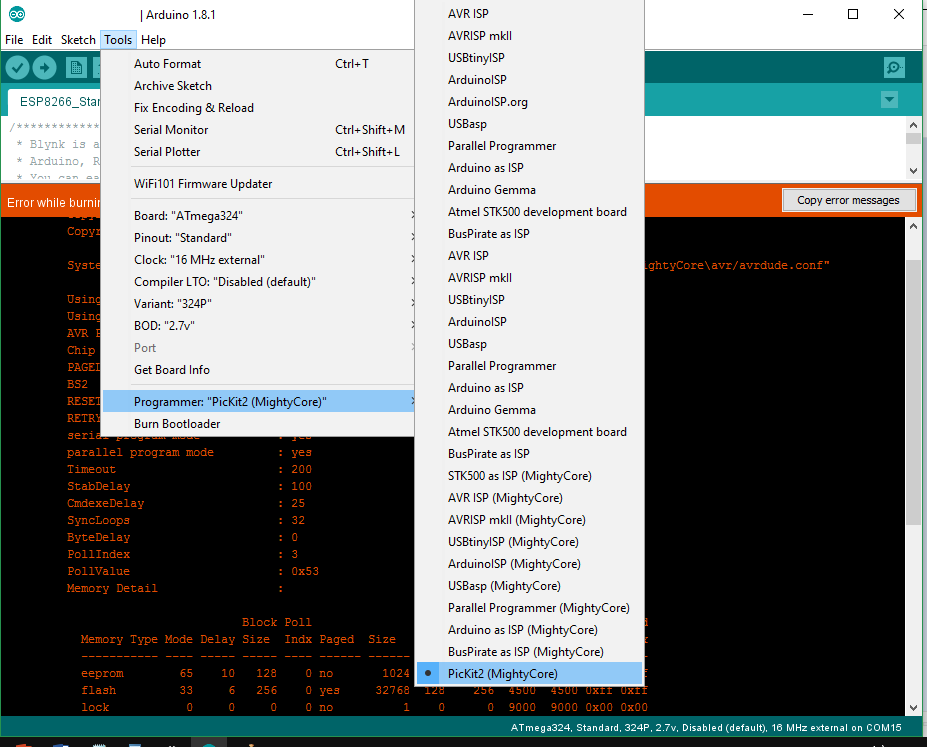This screenshot has width=927, height=747.
Task: Click the Upload arrow toolbar icon
Action: [44, 68]
